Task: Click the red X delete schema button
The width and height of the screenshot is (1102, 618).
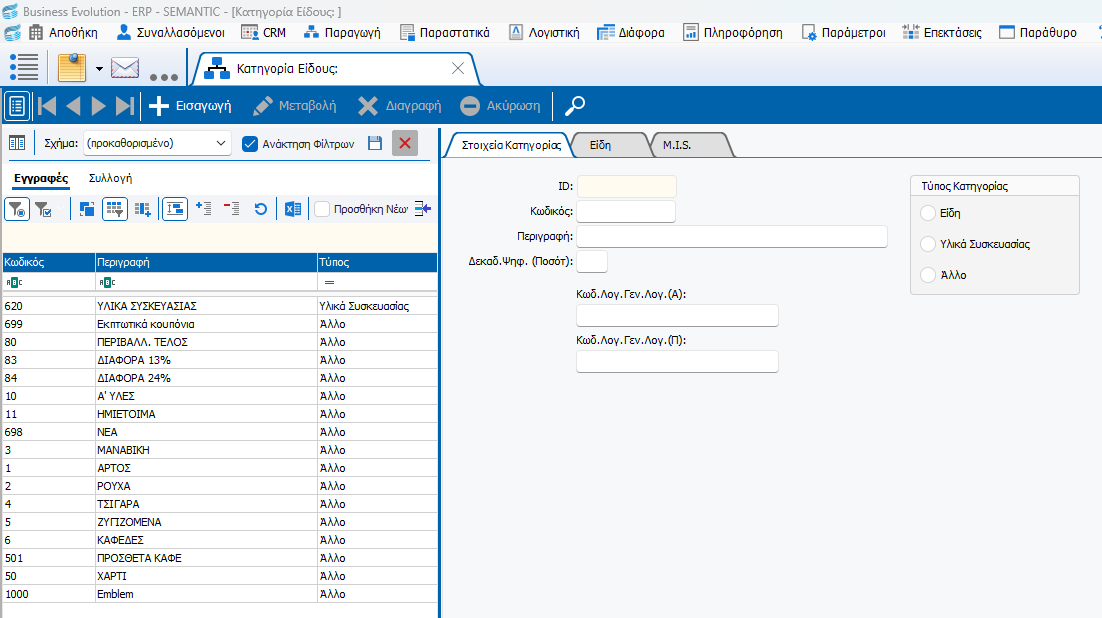Action: [405, 143]
